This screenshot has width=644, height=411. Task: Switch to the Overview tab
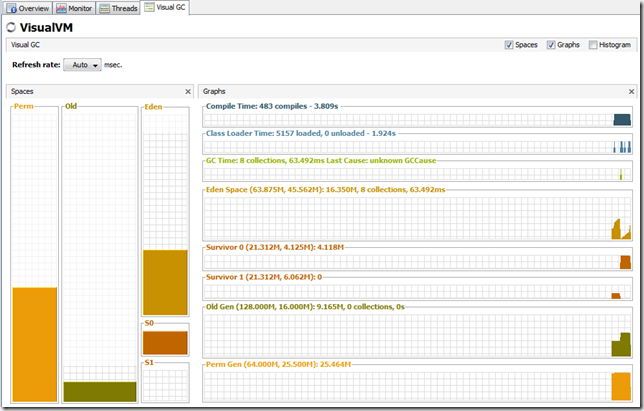point(28,8)
